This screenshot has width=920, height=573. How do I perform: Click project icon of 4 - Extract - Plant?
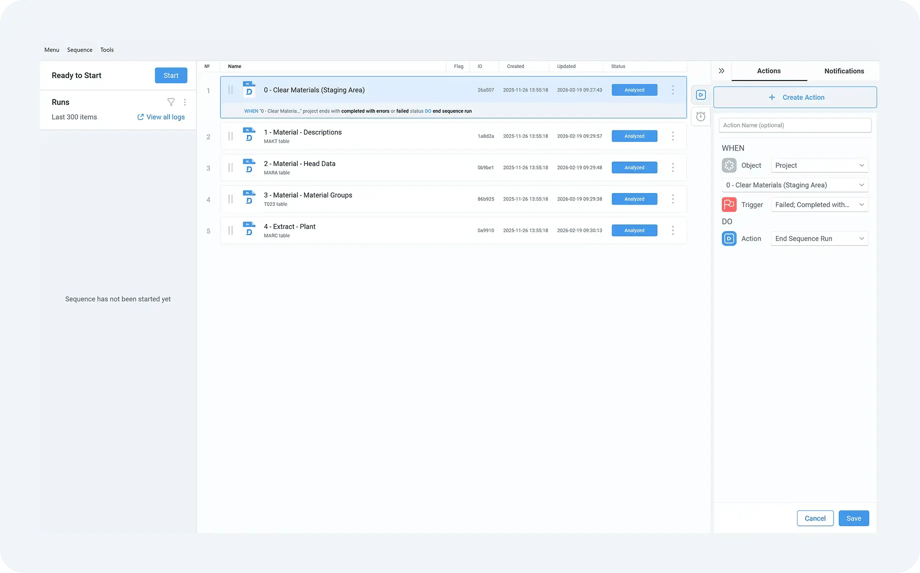pyautogui.click(x=249, y=230)
